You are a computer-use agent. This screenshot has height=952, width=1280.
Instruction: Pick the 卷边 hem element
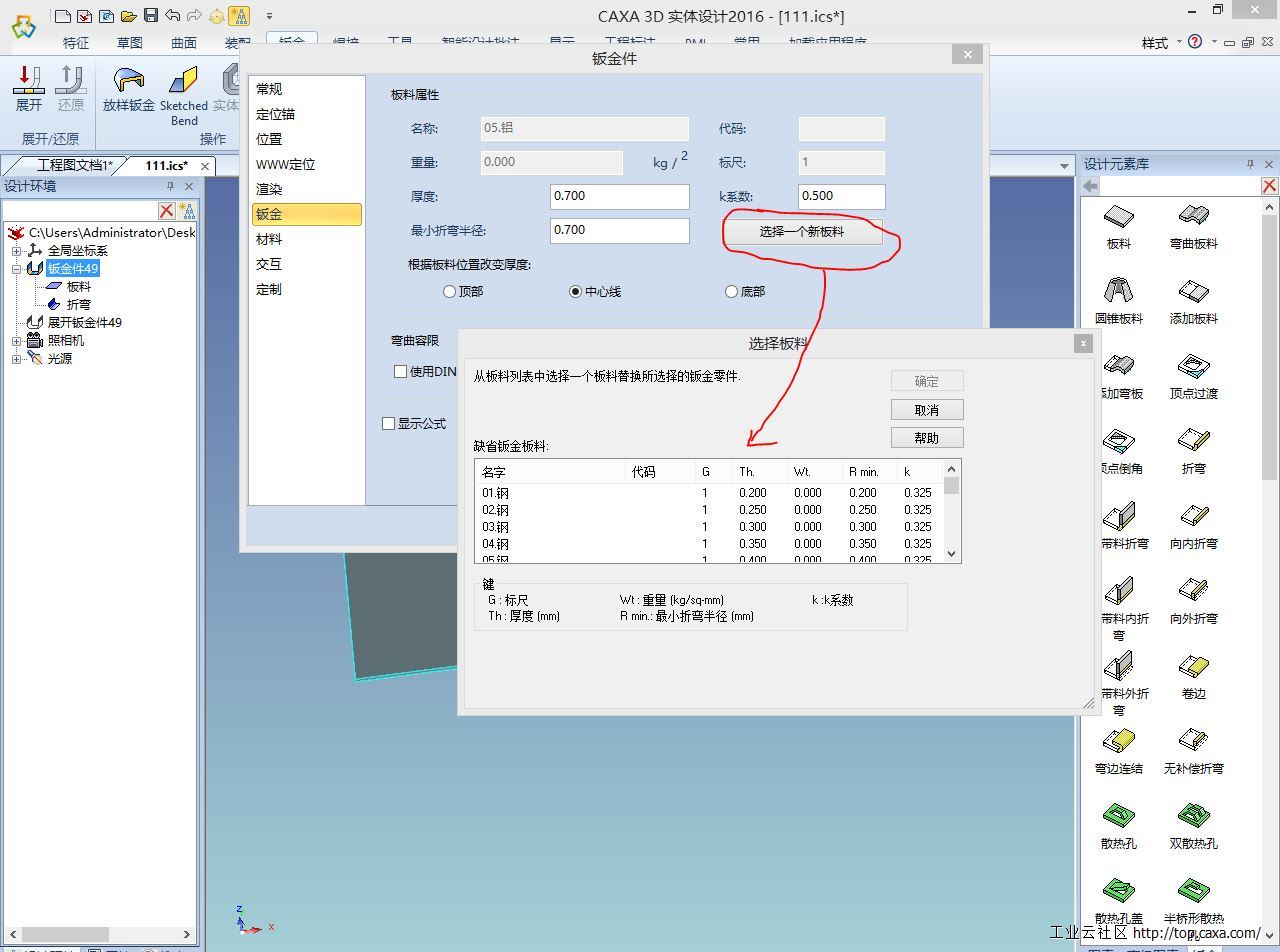point(1194,677)
